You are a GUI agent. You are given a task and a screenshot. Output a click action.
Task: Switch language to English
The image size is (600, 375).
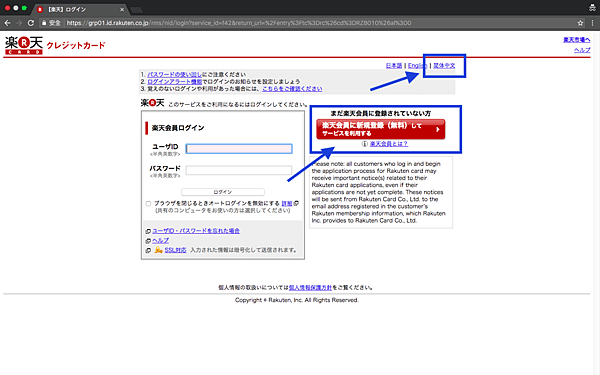(x=417, y=66)
